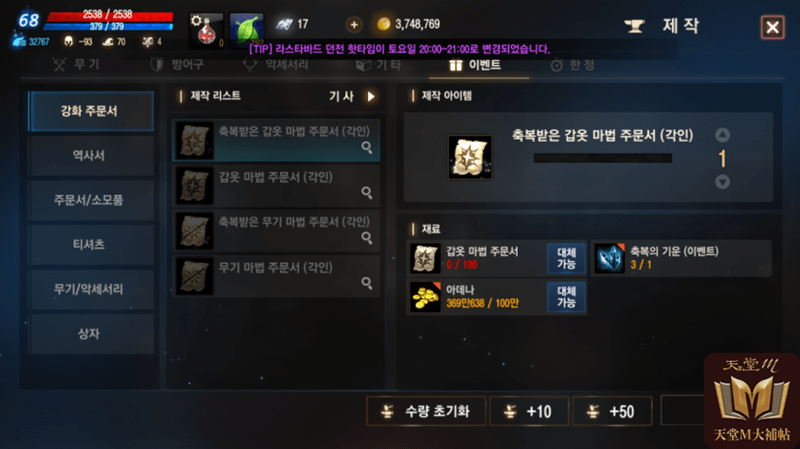Increase craft quantity with the up arrow
Screen dimensions: 800x449
tap(722, 135)
